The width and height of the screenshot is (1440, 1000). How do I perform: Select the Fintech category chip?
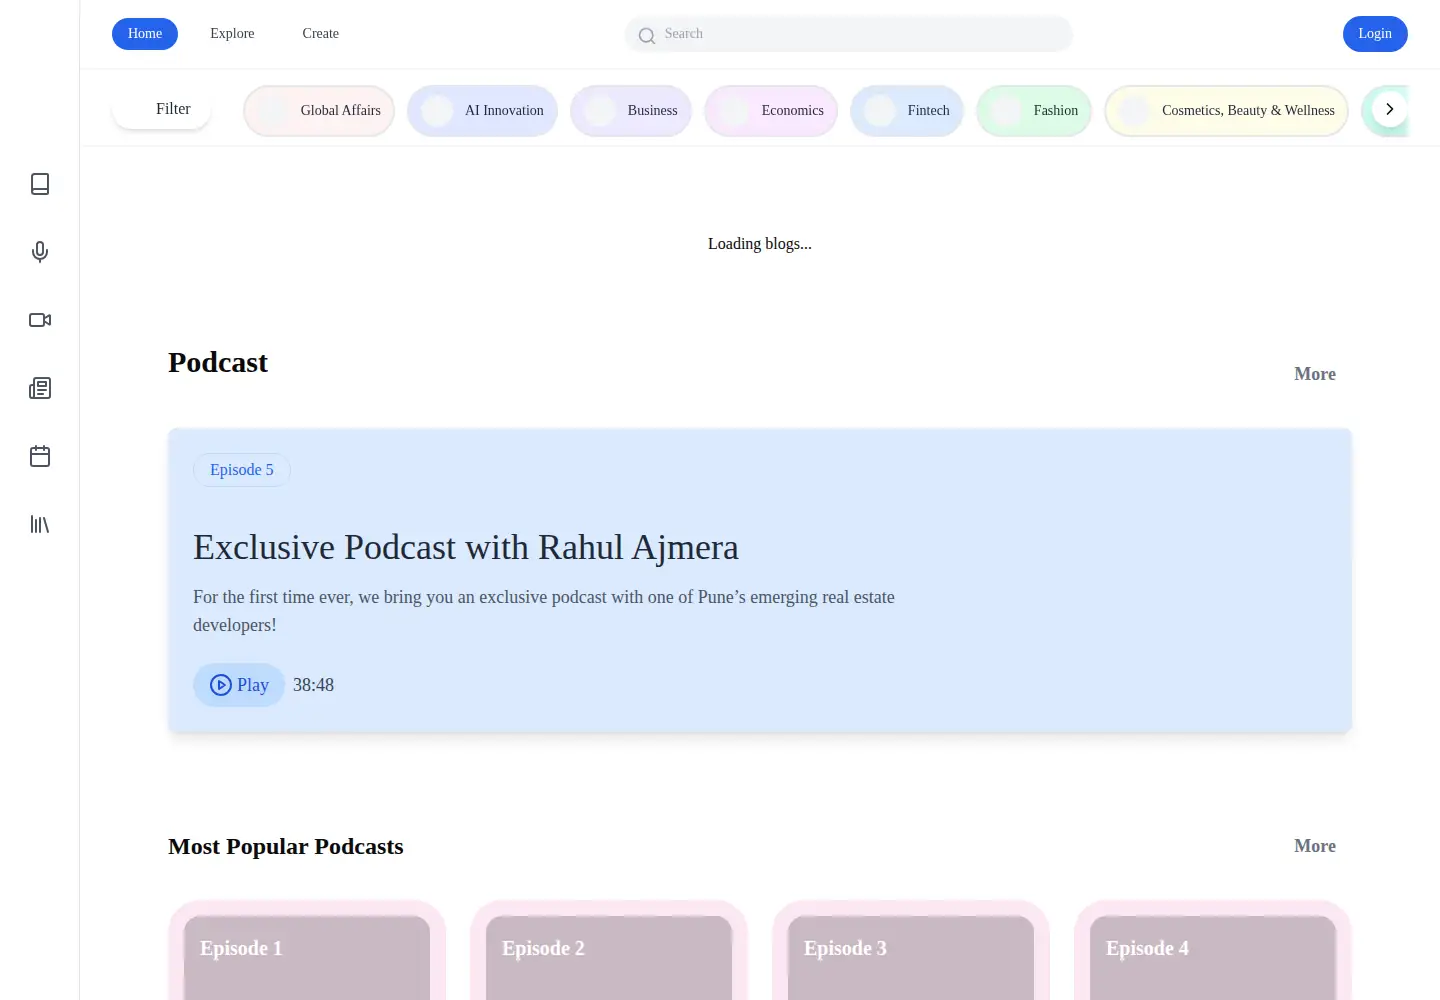(907, 111)
